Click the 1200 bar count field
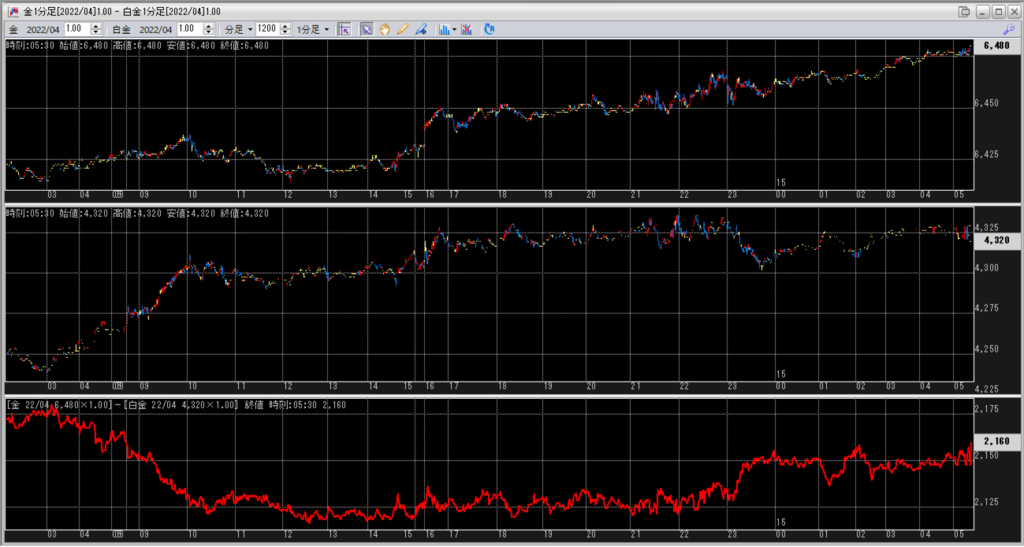 (267, 29)
